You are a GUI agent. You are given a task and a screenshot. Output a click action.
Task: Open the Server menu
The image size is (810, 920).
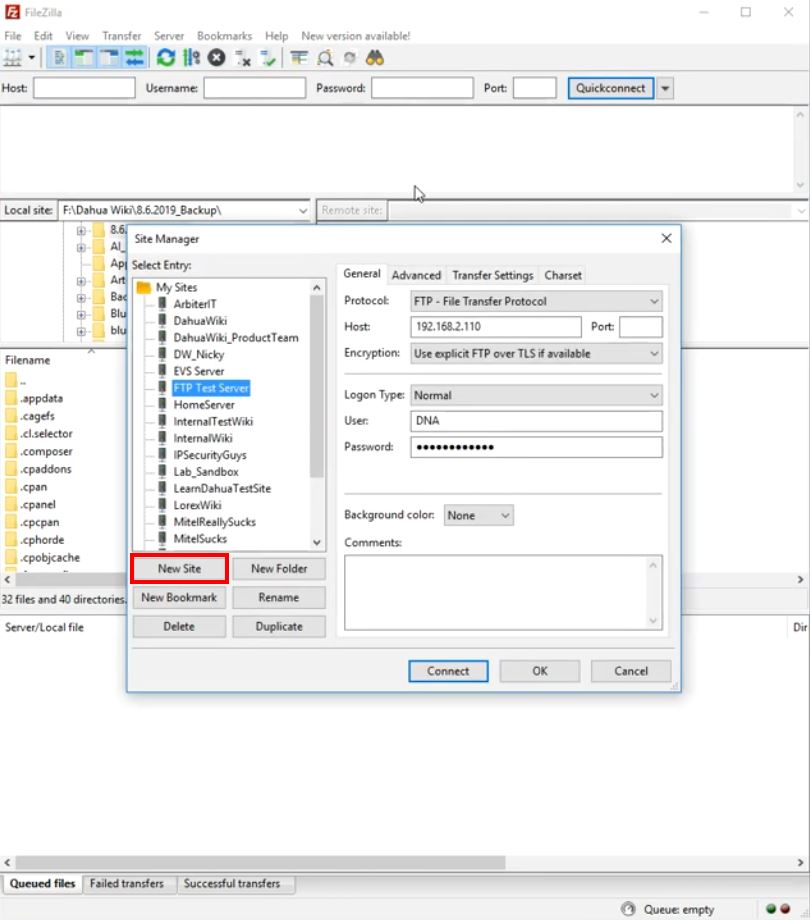pos(169,36)
